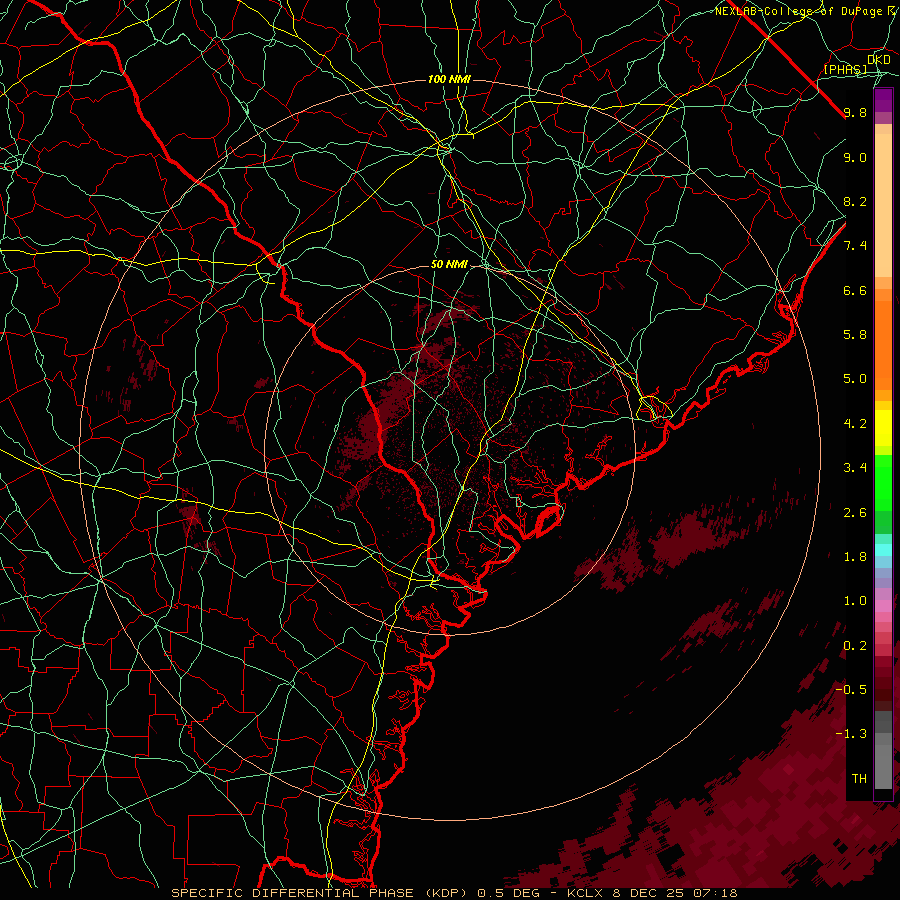Click the '50 NMI' range ring label

[x=449, y=264]
